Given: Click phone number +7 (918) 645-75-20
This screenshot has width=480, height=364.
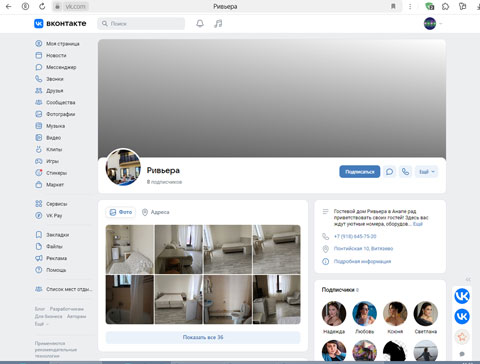Looking at the screenshot, I should click(355, 236).
